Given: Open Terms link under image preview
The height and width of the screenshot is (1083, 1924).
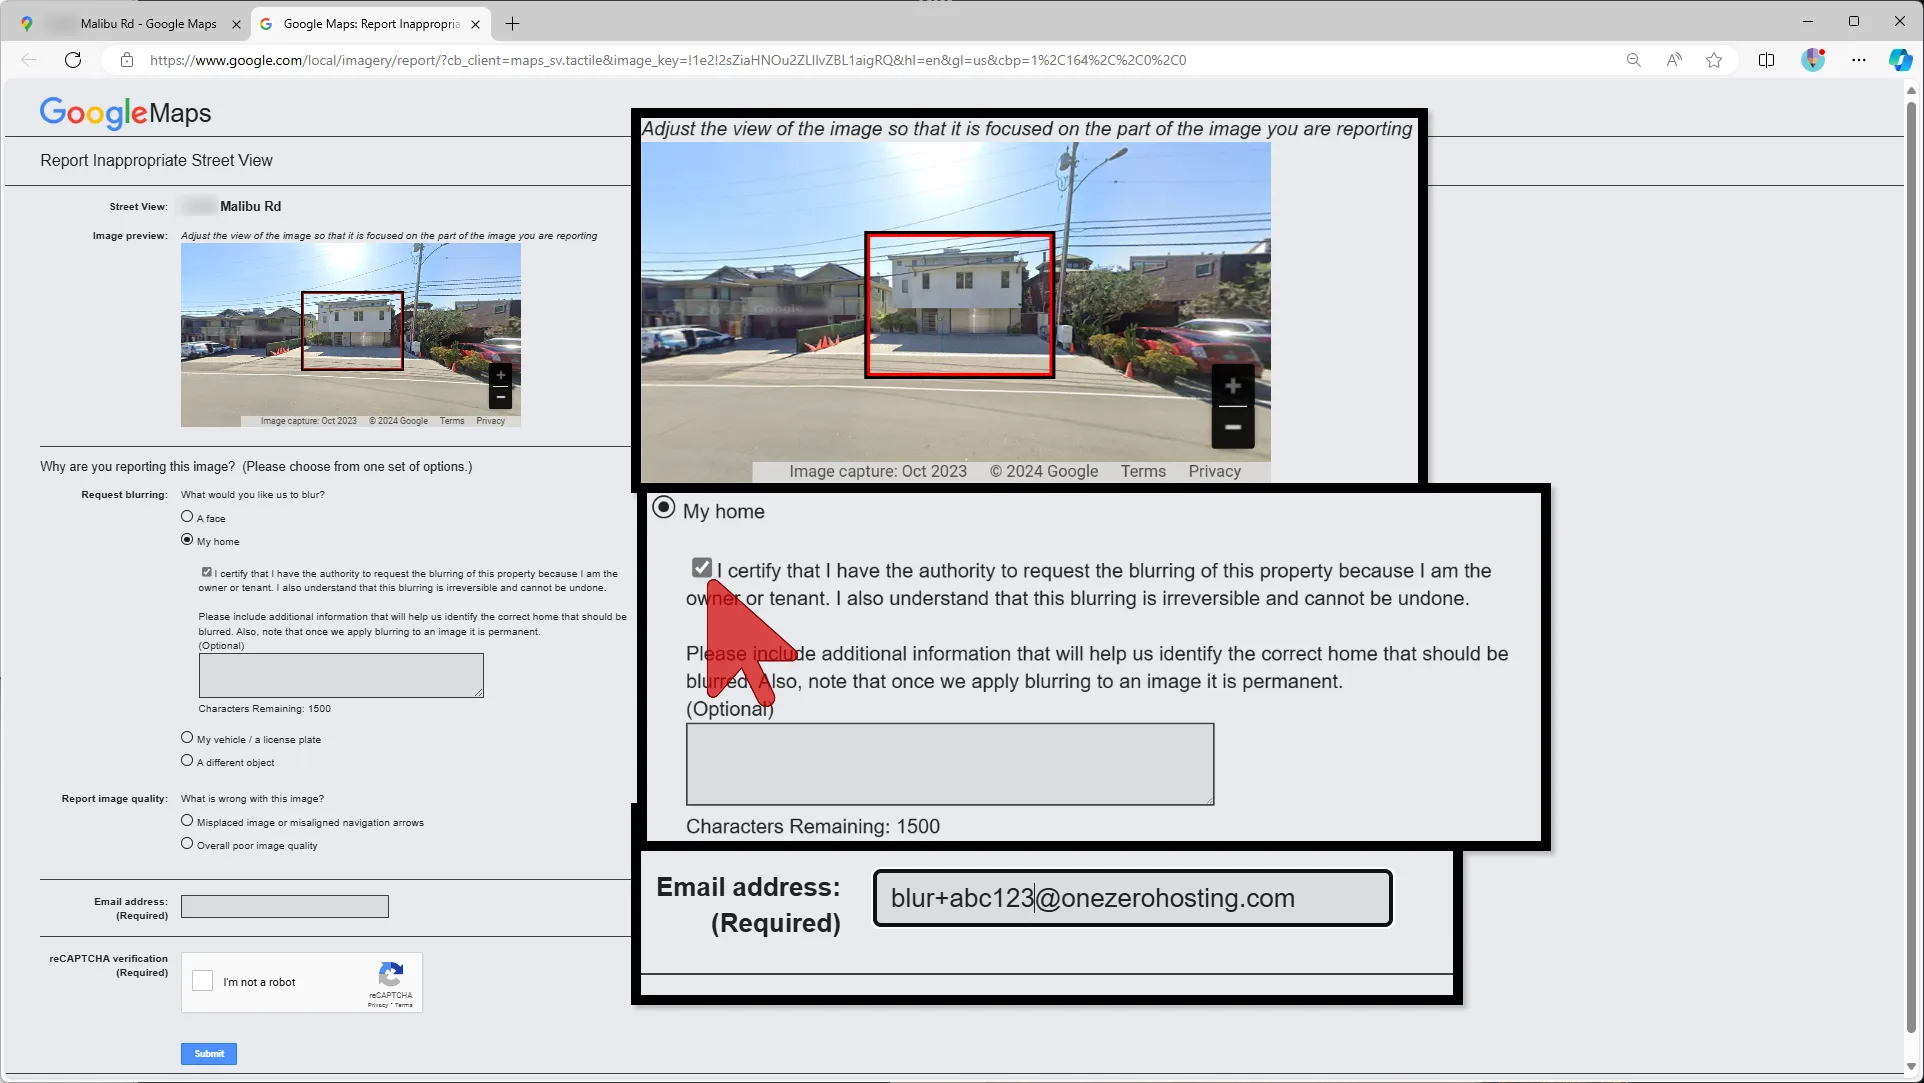Looking at the screenshot, I should pos(452,421).
